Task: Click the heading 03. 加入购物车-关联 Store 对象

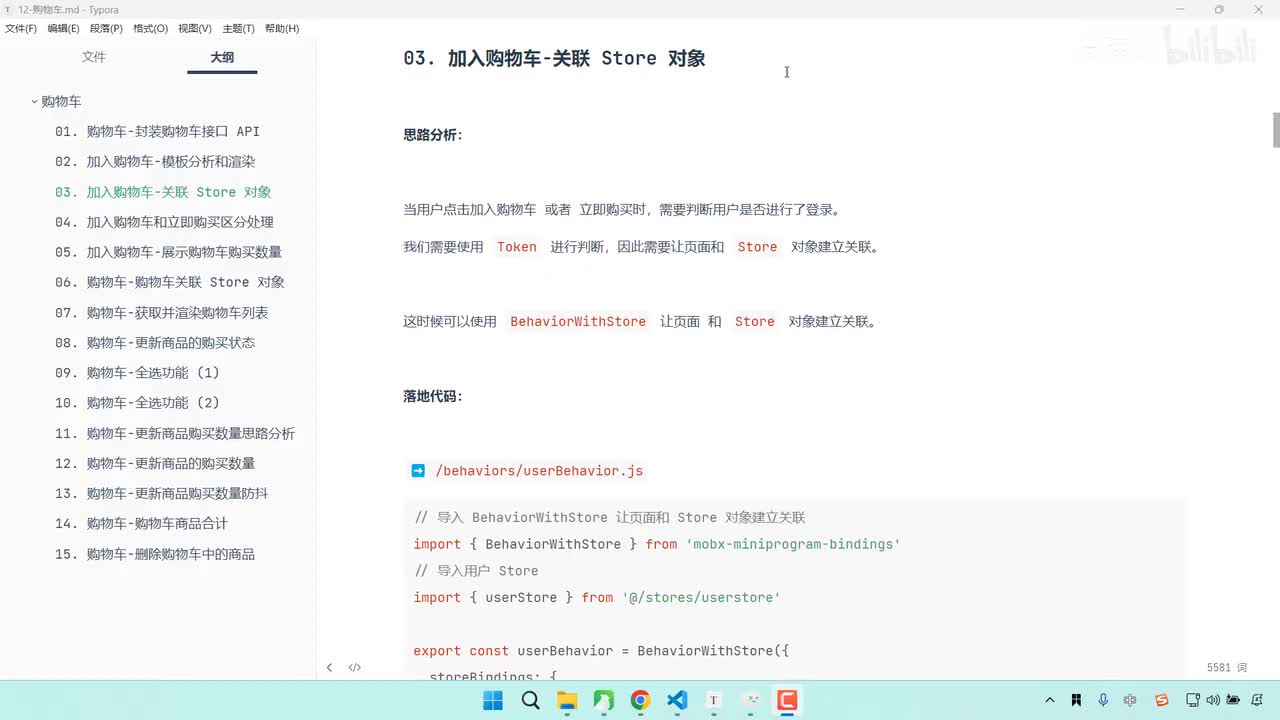Action: pyautogui.click(x=554, y=58)
